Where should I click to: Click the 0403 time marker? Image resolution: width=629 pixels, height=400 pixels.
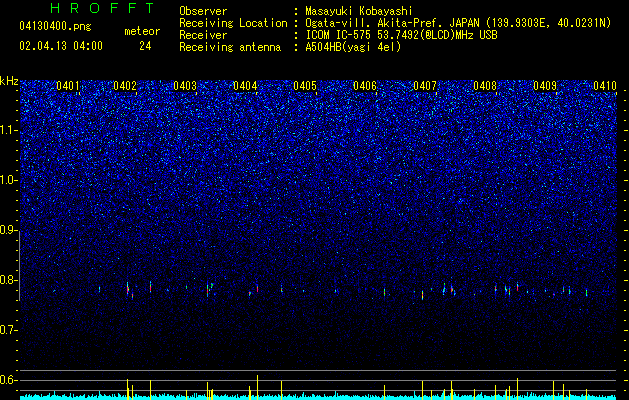[185, 86]
